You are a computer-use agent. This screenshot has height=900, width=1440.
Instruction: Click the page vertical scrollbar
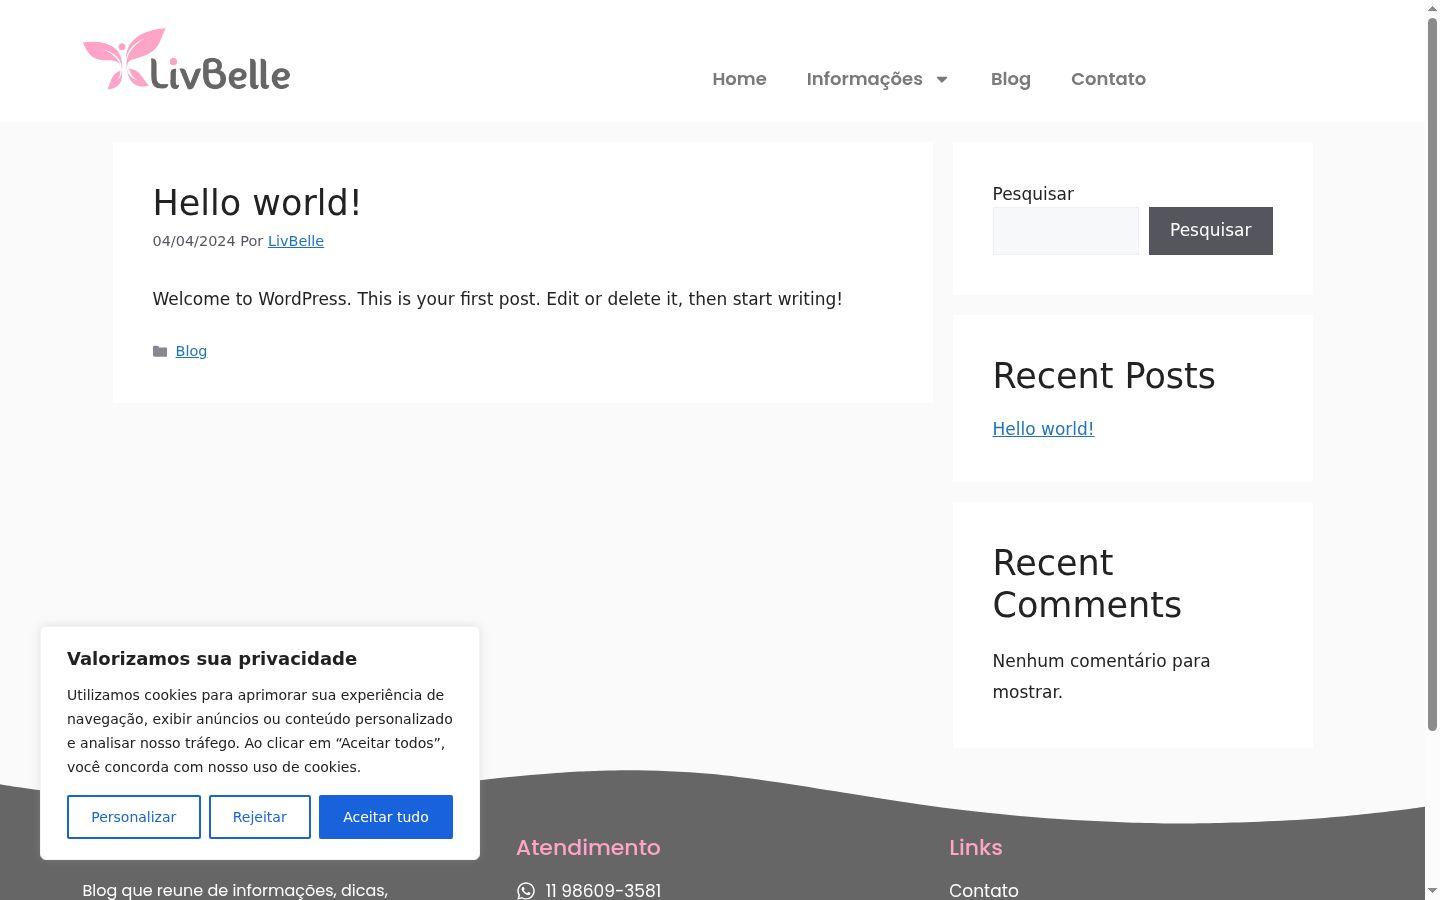tap(1432, 375)
